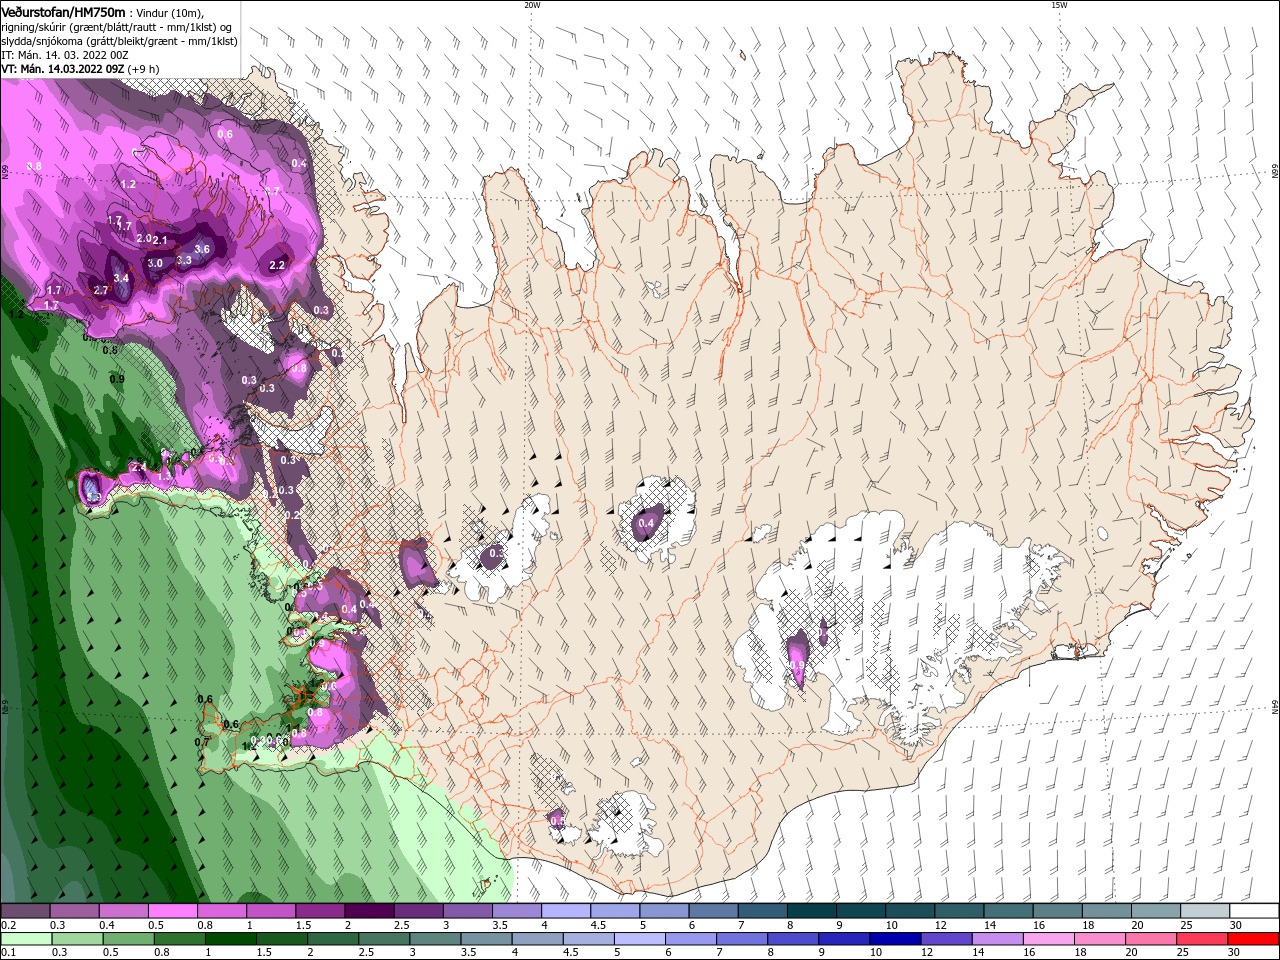
Task: Click the 3.3 precipitation value on map
Action: point(184,260)
